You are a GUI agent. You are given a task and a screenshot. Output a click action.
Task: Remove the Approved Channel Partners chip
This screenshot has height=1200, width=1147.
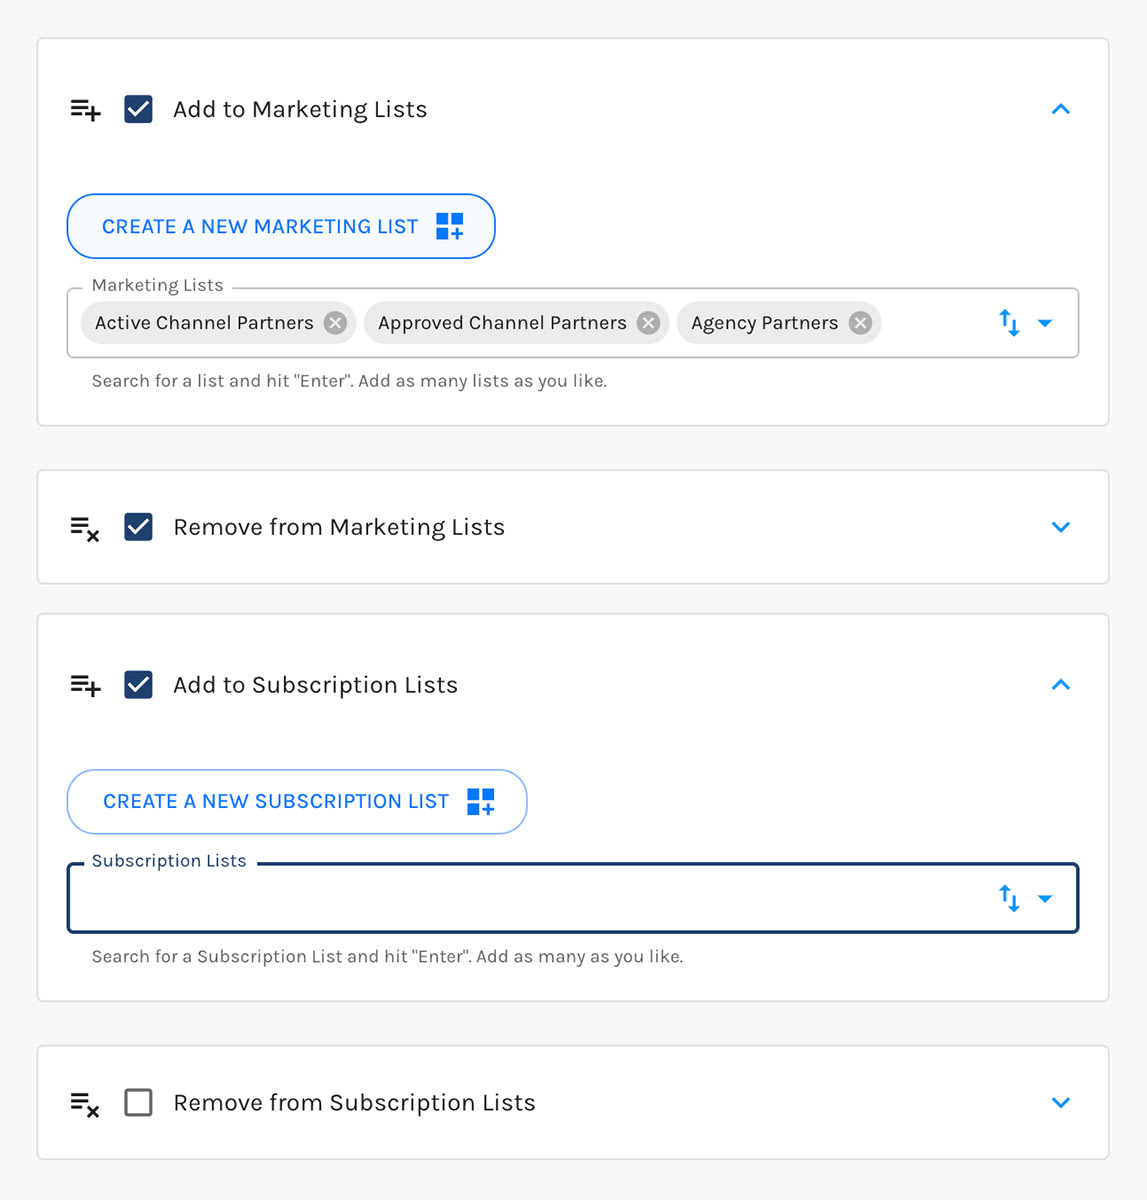(x=648, y=322)
